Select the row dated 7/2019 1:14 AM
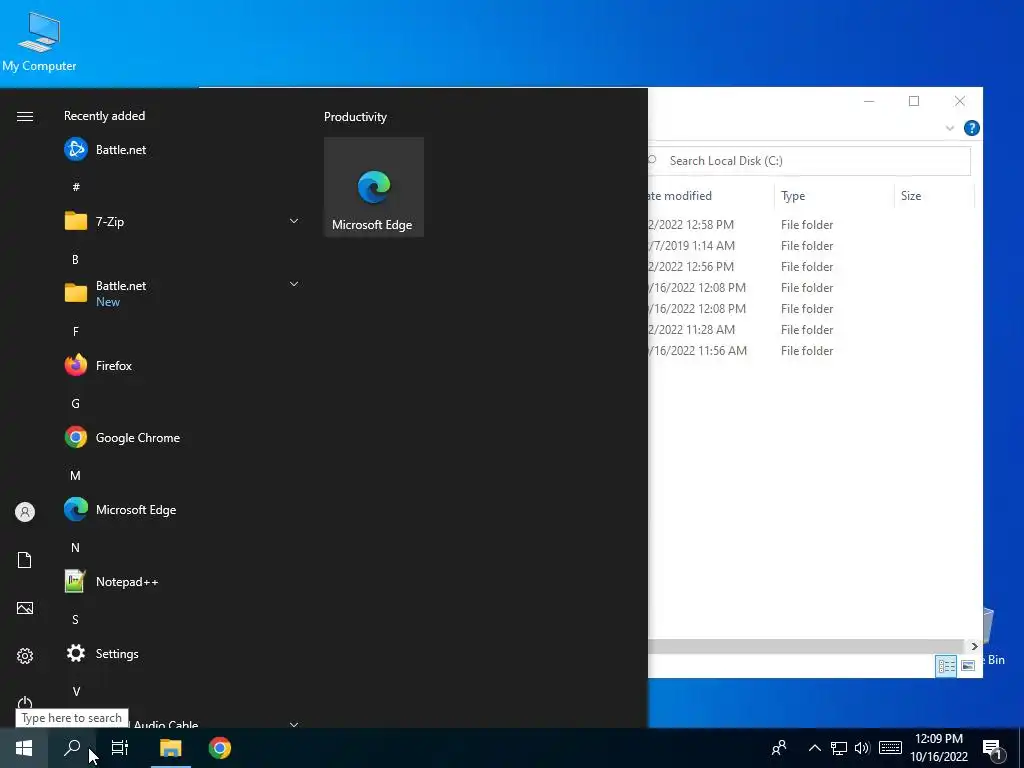The width and height of the screenshot is (1024, 768). [x=810, y=246]
